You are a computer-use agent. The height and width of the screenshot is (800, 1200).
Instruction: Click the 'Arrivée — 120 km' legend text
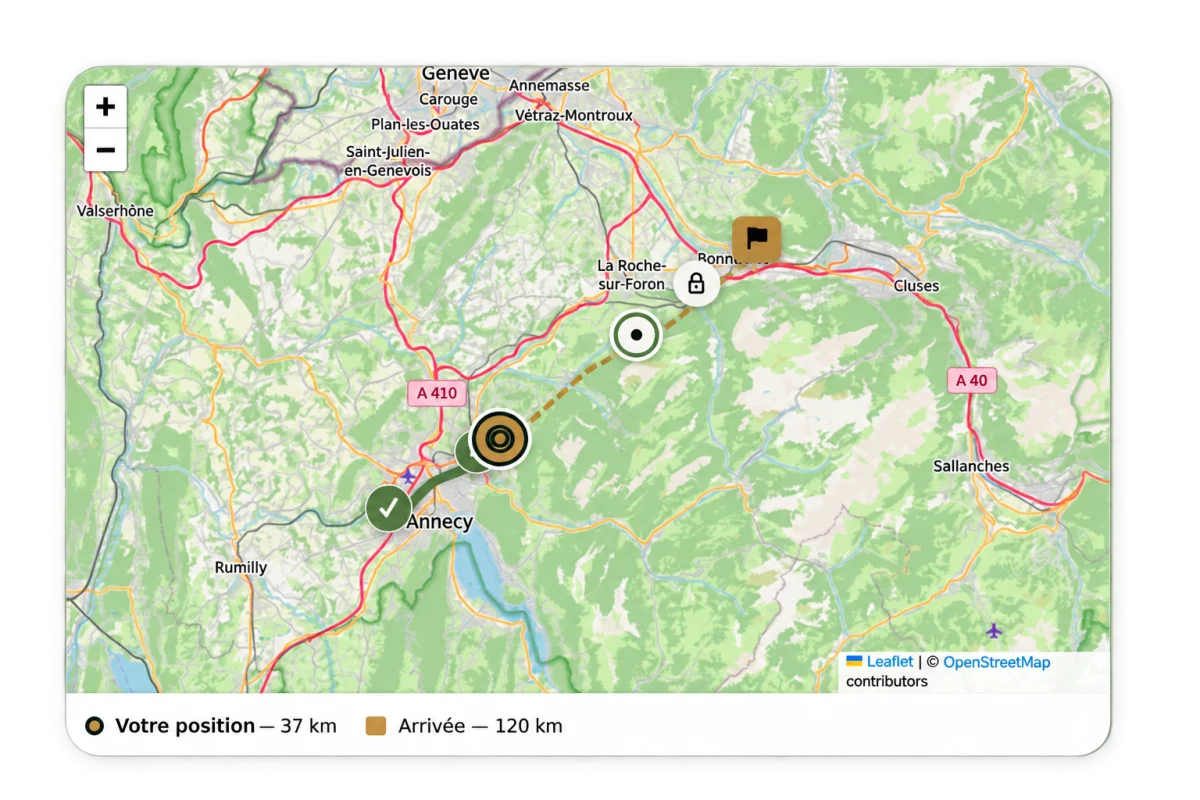tap(480, 726)
